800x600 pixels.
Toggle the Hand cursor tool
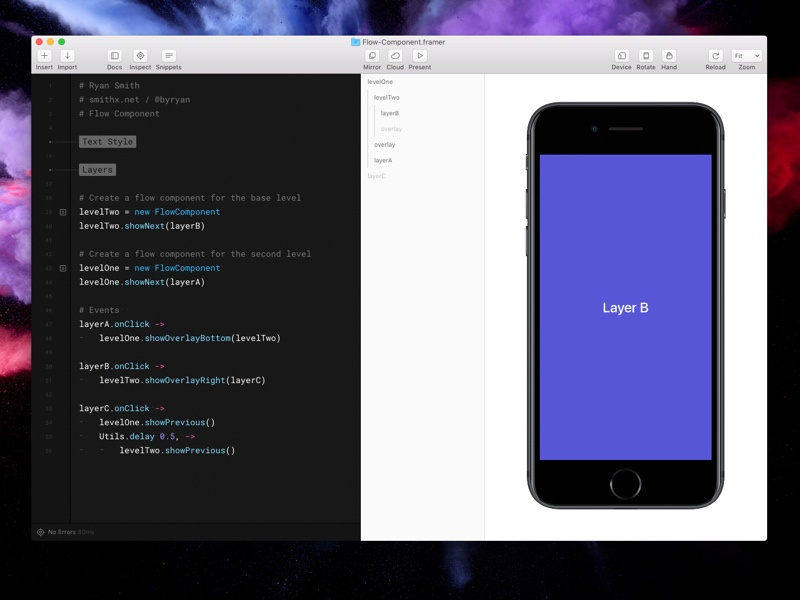tap(669, 56)
